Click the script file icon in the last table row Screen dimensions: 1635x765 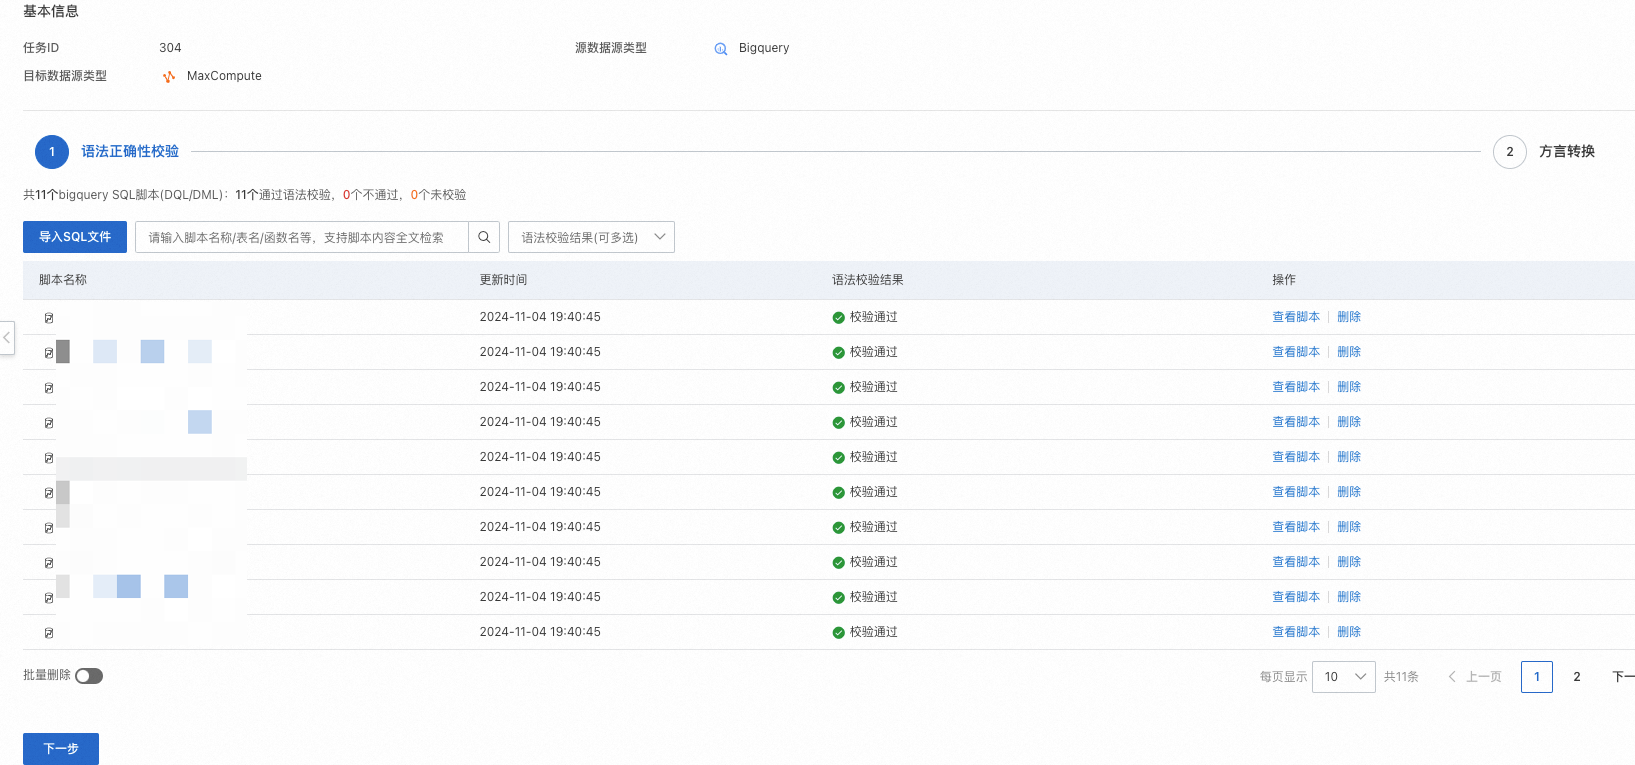(x=49, y=633)
